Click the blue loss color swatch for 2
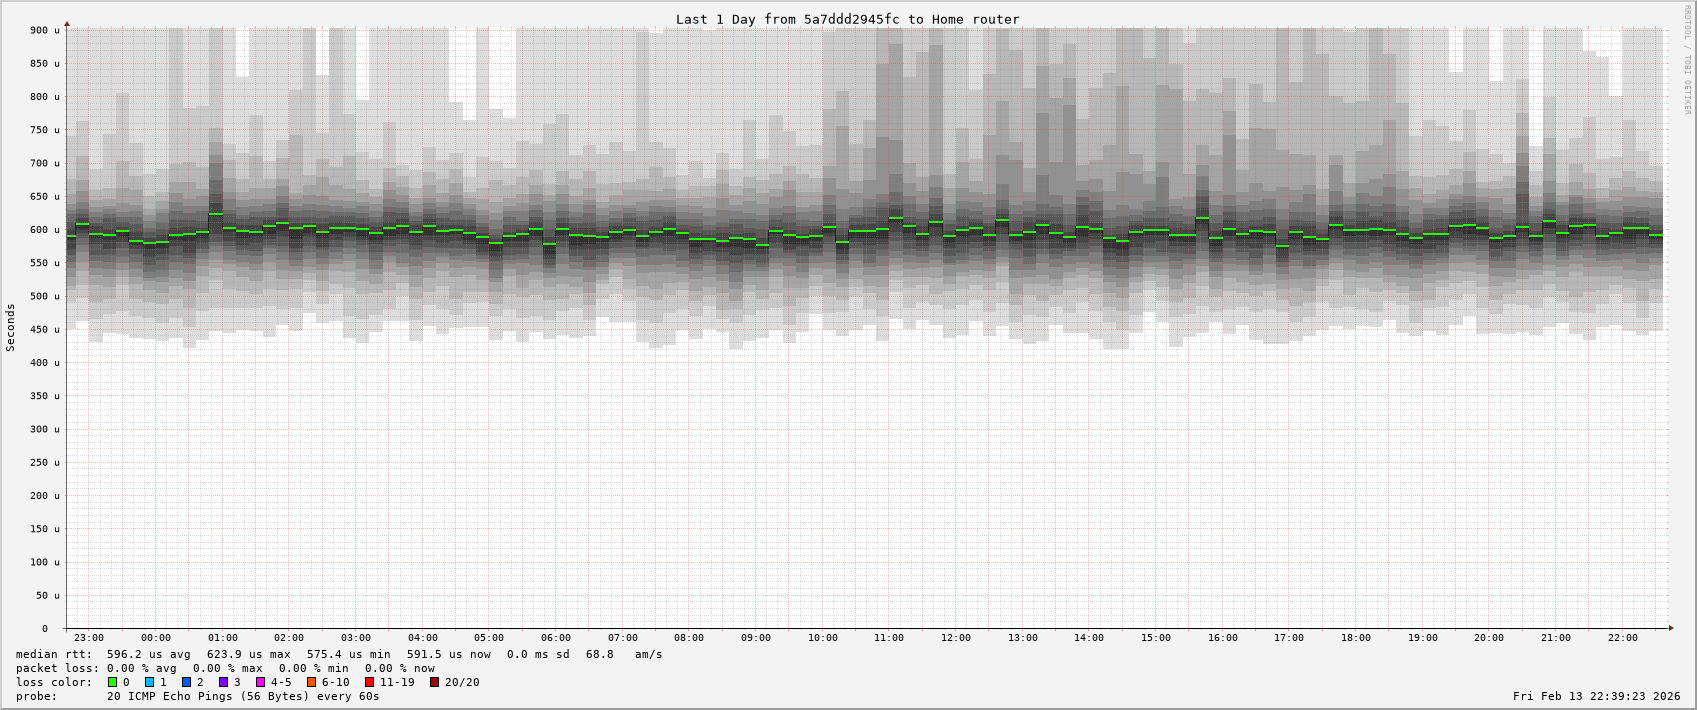Viewport: 1697px width, 710px height. [x=187, y=683]
